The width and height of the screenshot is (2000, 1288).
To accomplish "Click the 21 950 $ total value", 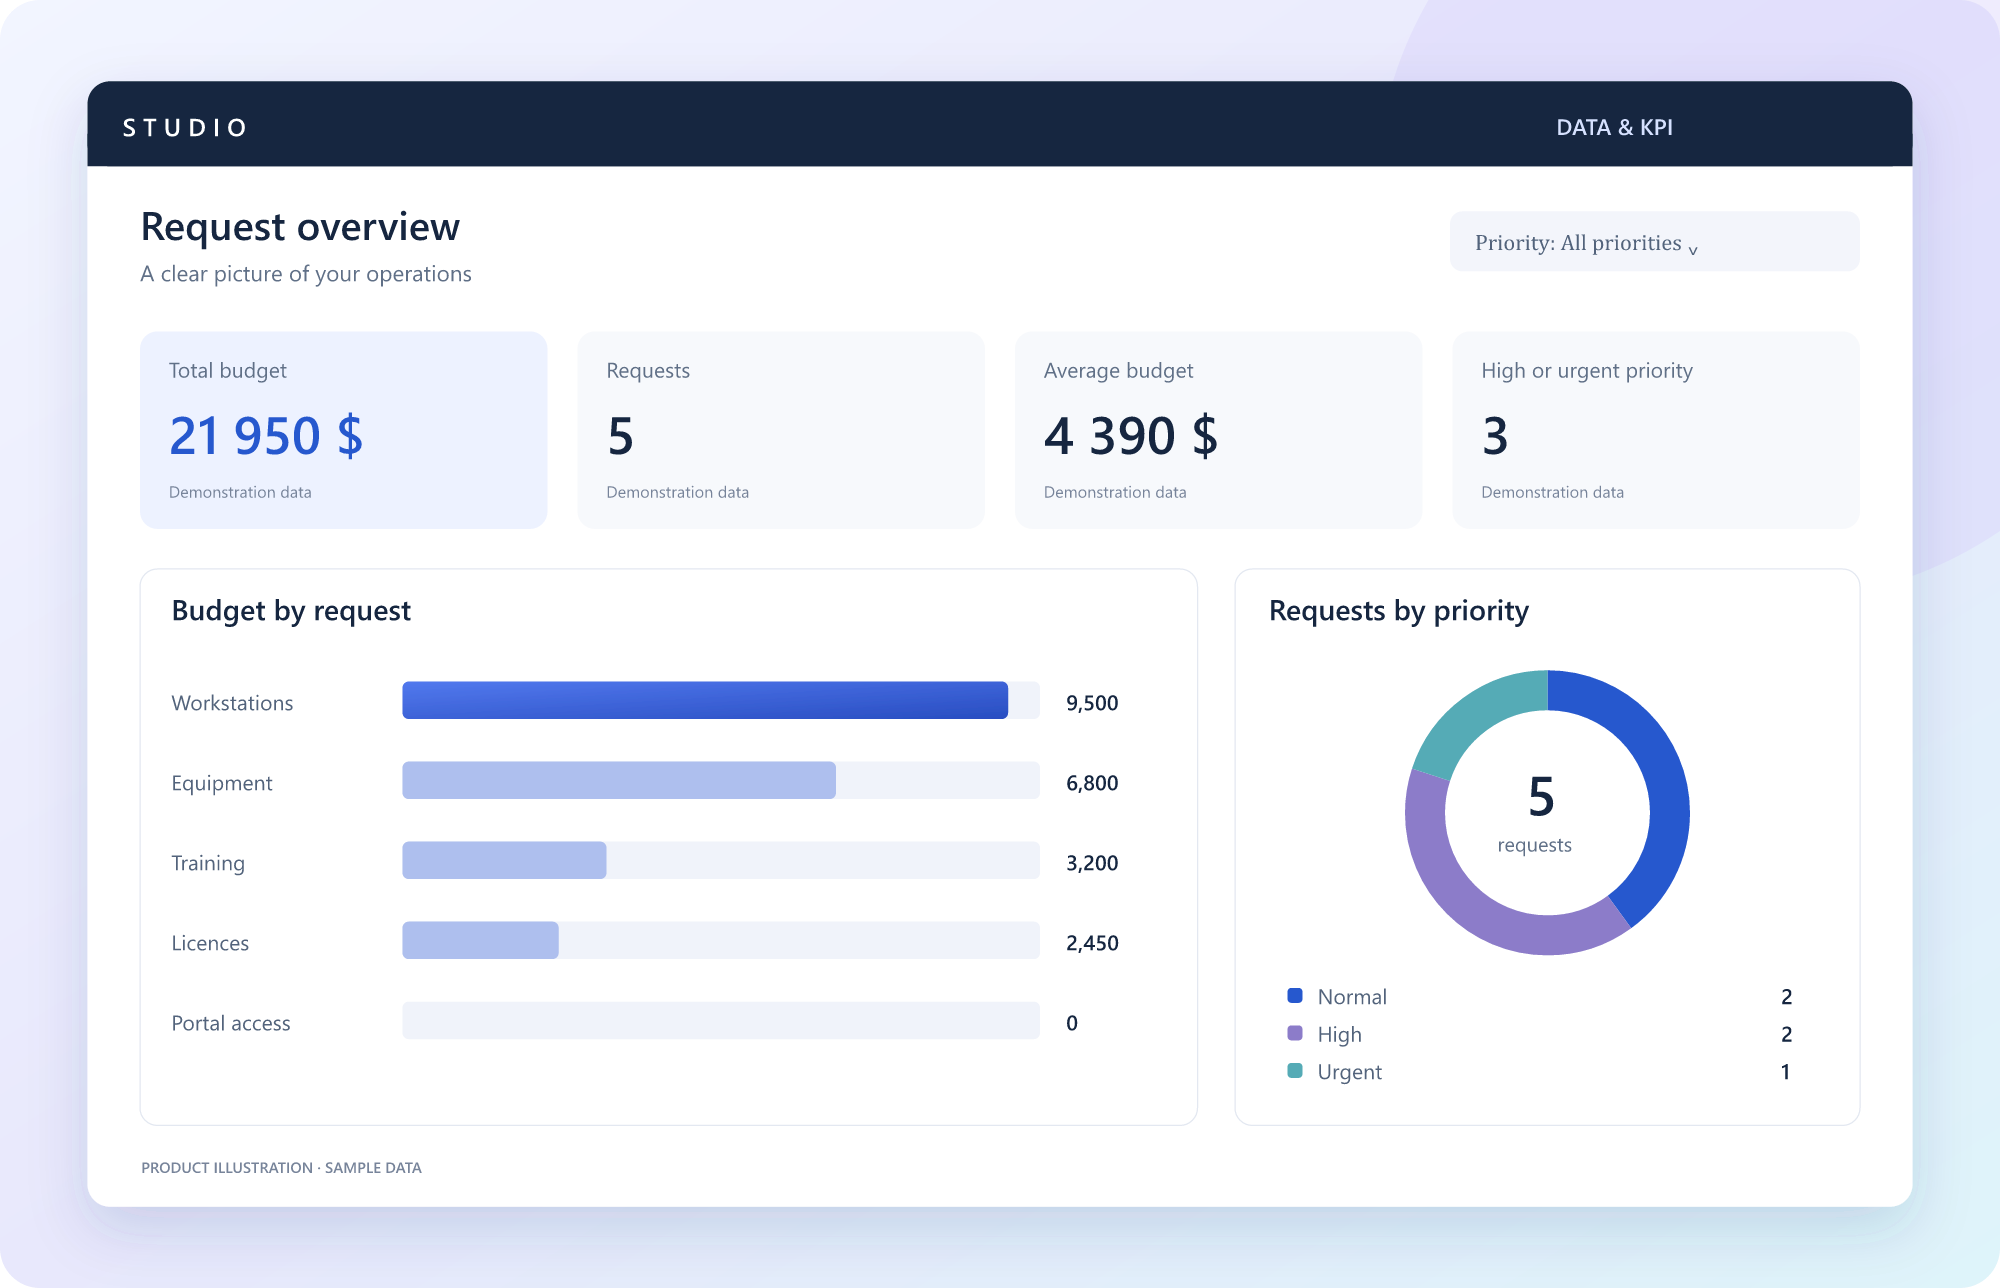I will point(266,436).
